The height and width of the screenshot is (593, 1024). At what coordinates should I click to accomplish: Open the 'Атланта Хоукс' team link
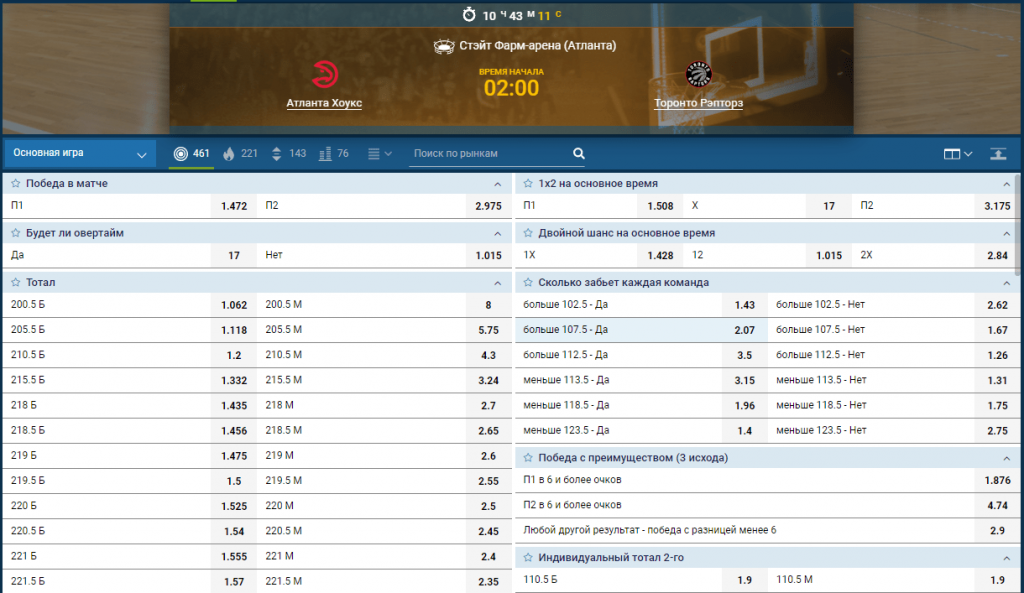click(324, 103)
